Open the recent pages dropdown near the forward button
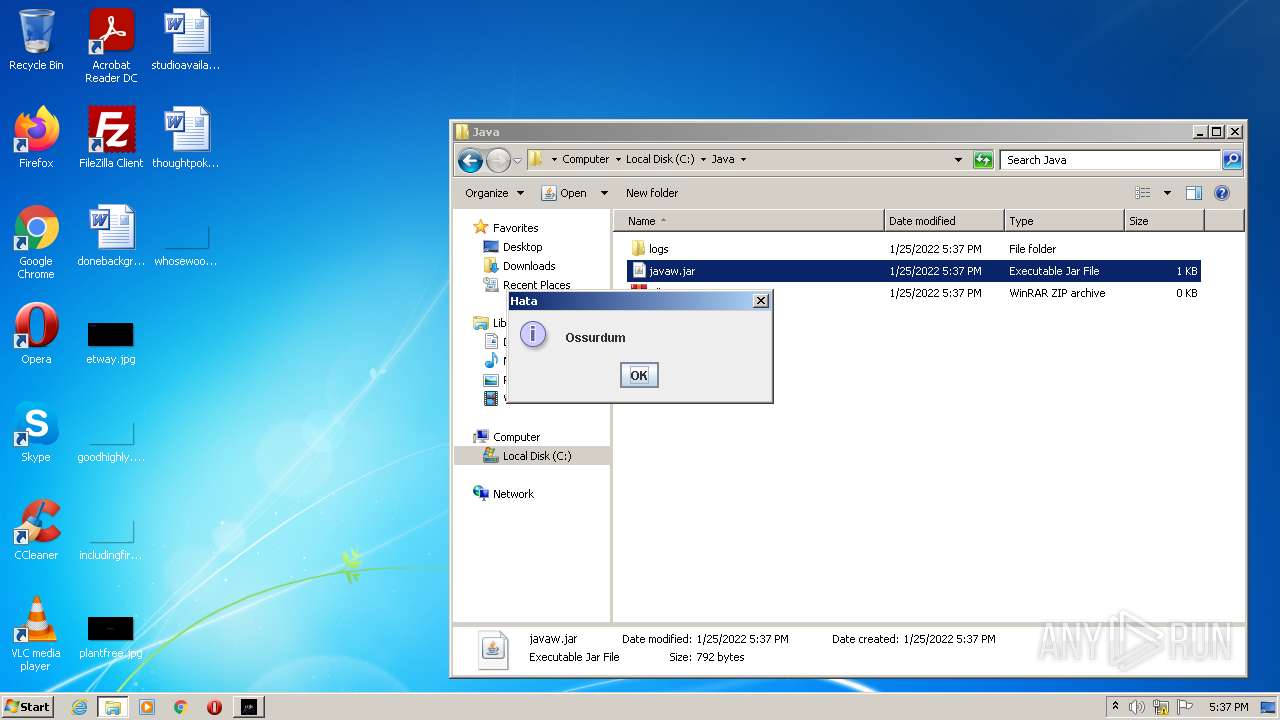 [518, 160]
